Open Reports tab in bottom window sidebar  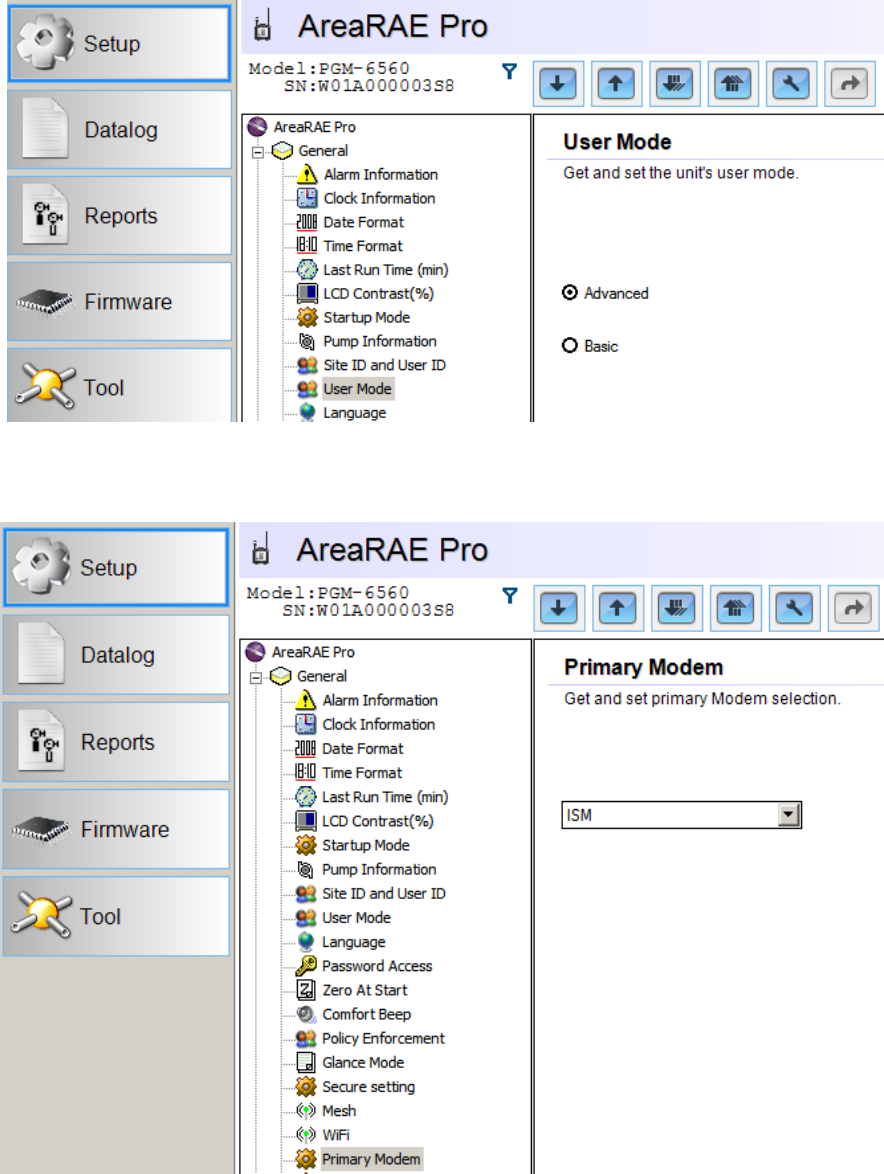116,742
